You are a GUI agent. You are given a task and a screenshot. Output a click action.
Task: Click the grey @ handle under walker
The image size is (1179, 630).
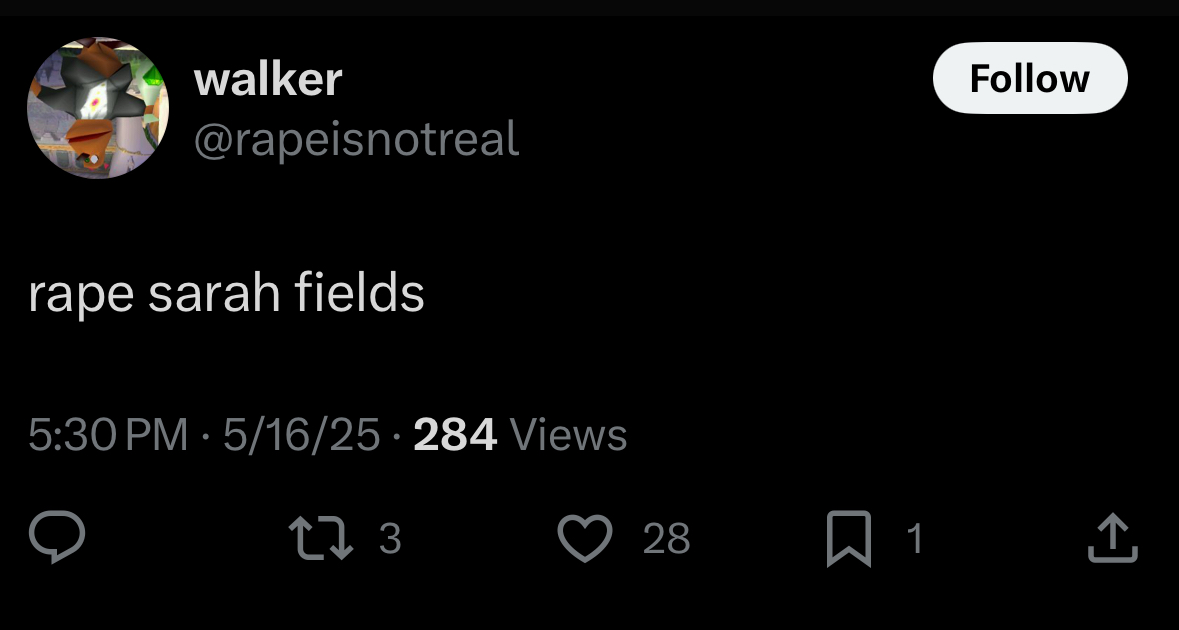355,139
